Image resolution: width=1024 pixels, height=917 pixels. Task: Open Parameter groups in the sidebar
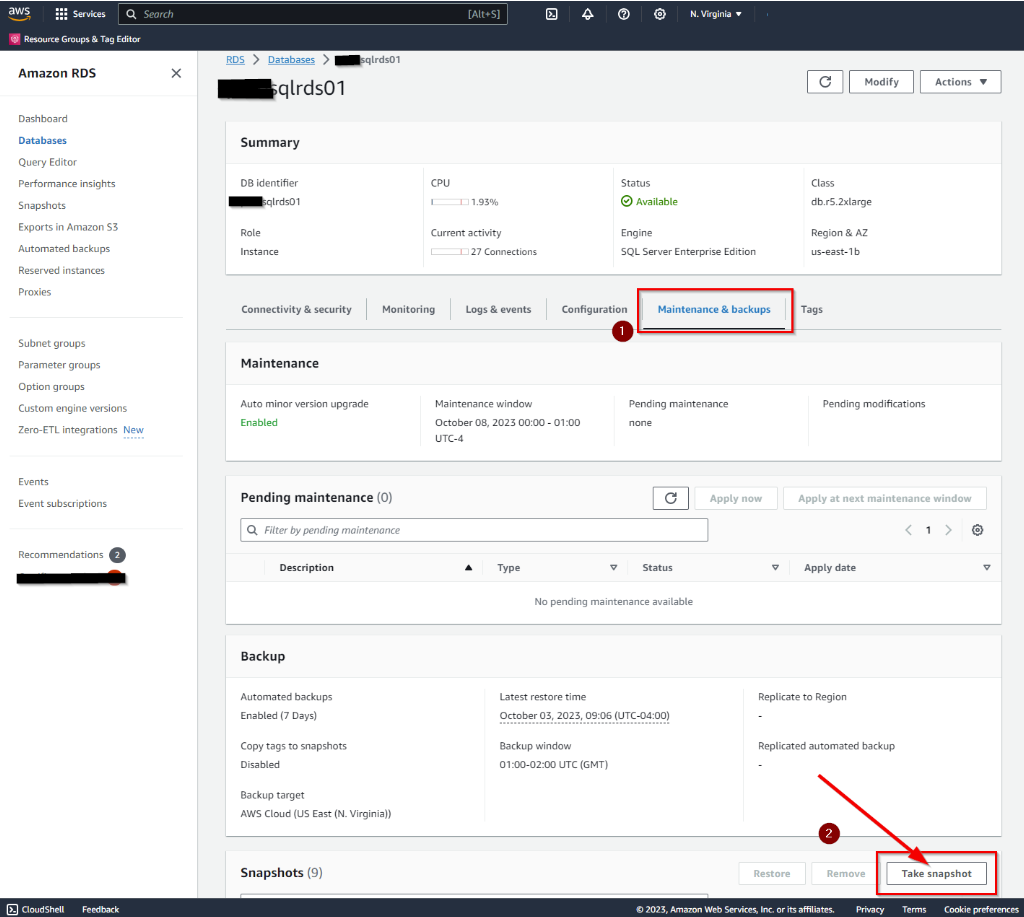[59, 364]
